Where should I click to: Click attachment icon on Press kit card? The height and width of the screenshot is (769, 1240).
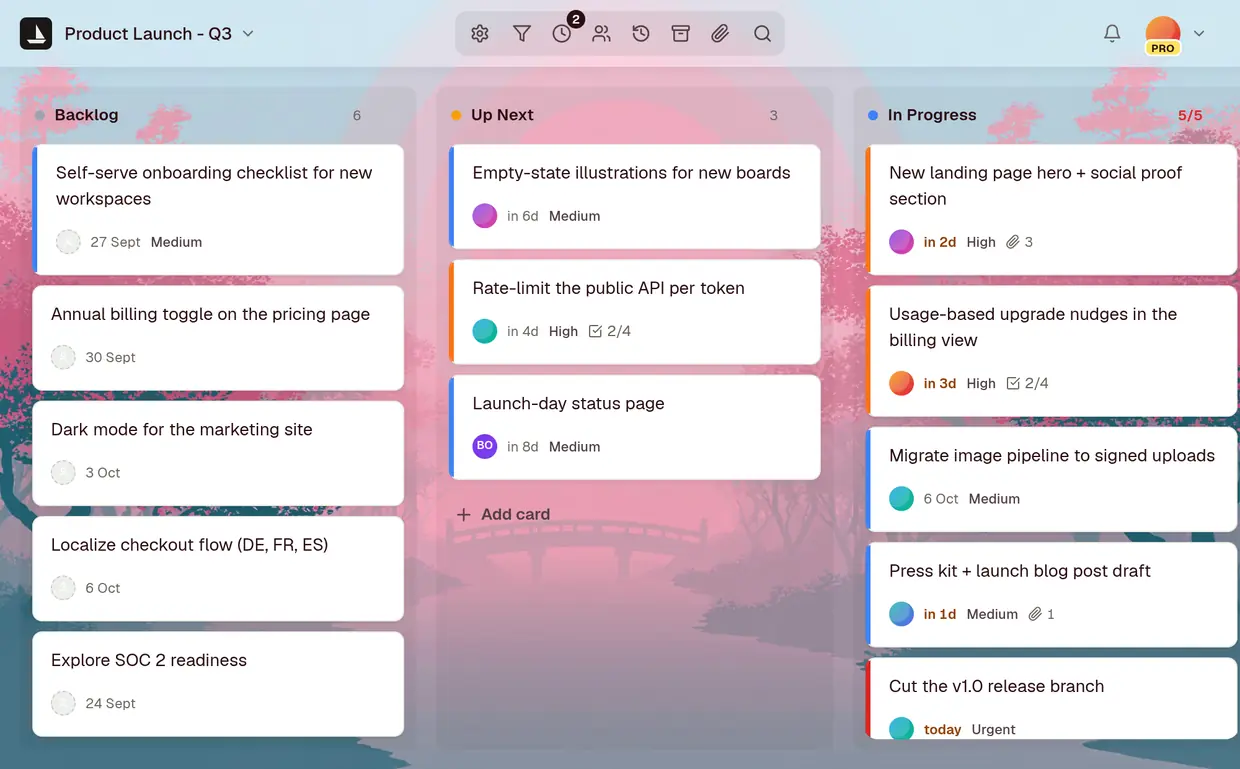1035,614
